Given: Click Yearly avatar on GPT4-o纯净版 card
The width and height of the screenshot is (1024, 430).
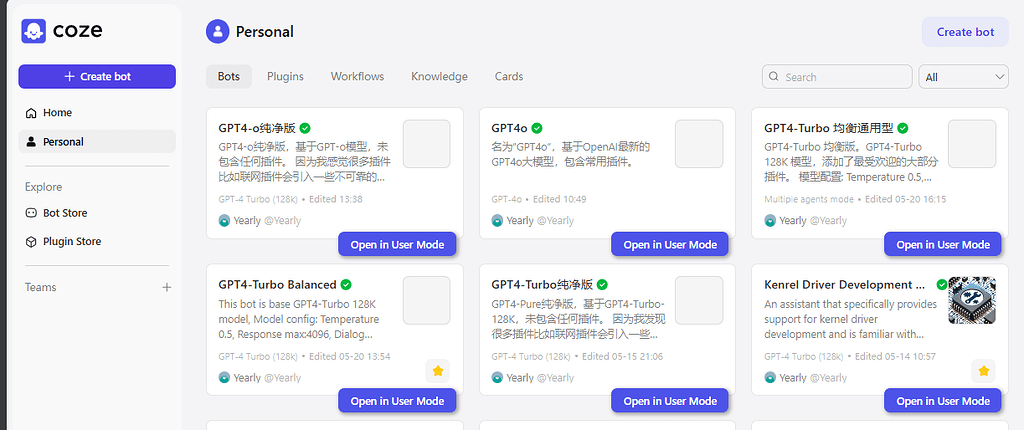Looking at the screenshot, I should pos(225,221).
